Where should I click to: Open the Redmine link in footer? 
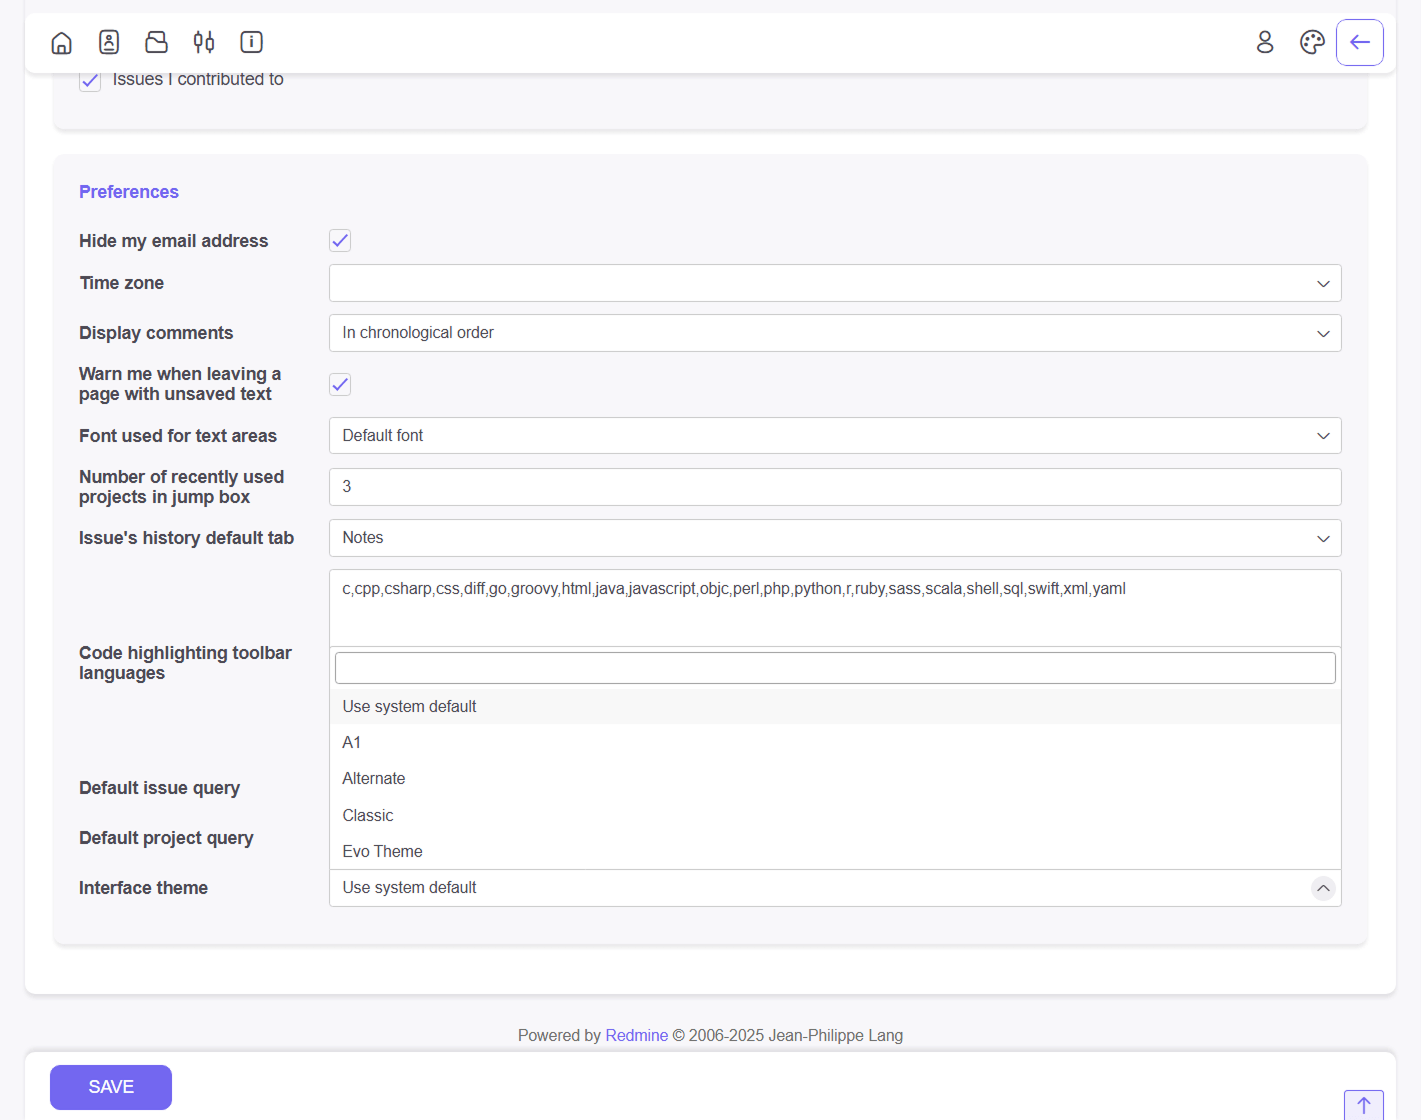click(636, 1036)
